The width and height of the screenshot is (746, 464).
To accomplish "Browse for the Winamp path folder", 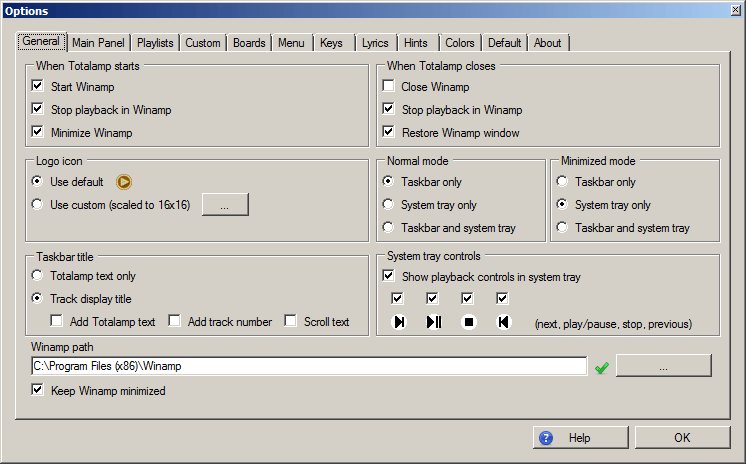I will point(664,365).
